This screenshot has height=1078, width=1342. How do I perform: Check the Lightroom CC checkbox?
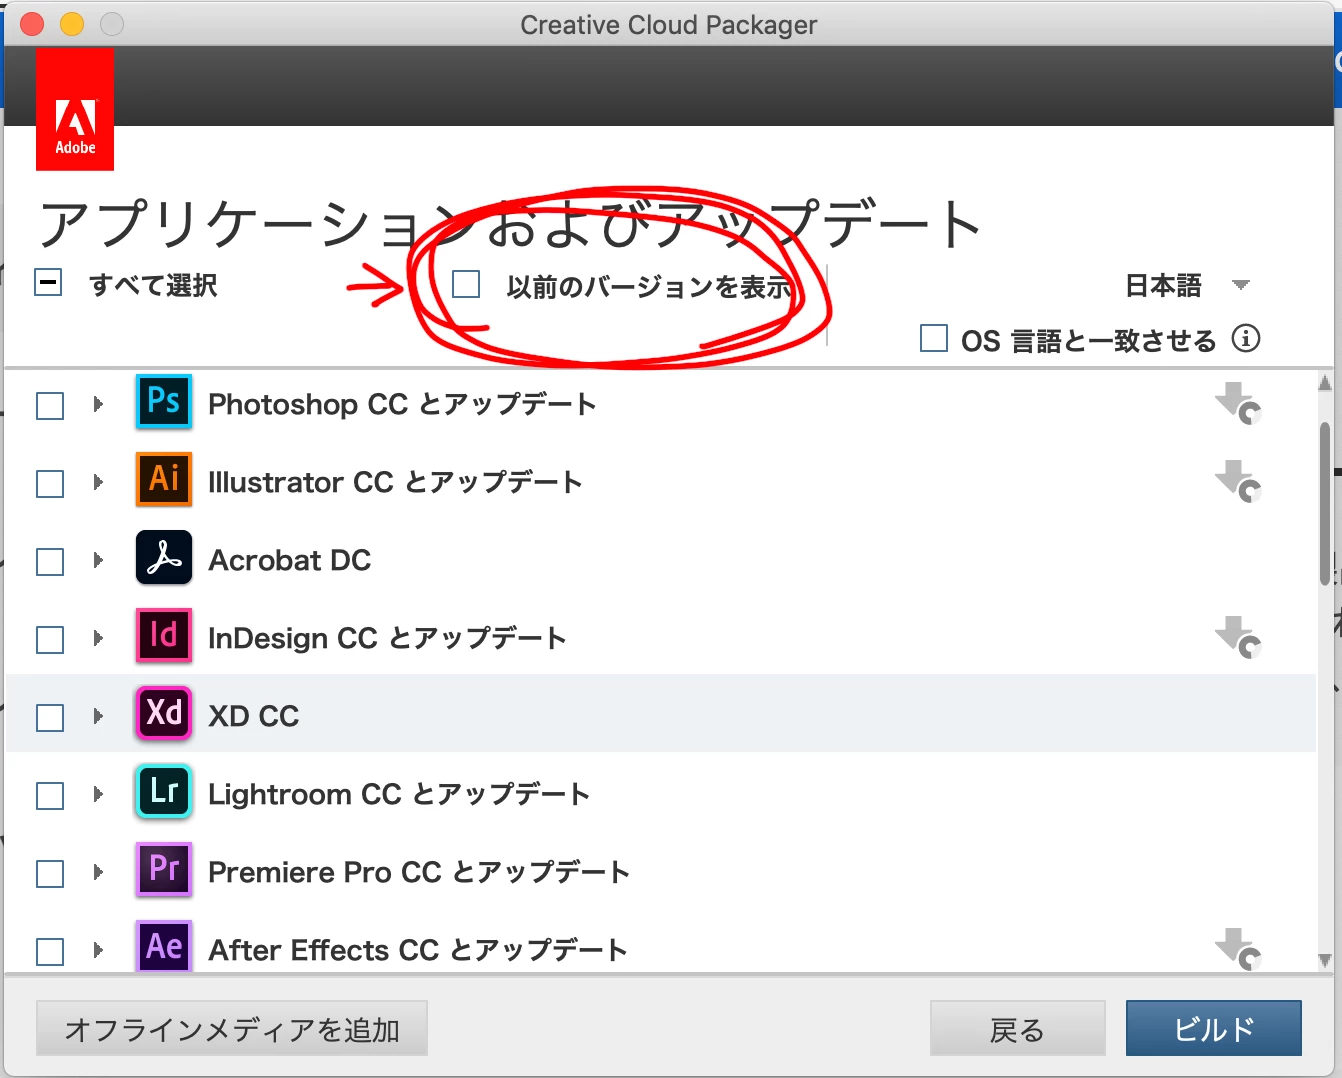[x=50, y=796]
